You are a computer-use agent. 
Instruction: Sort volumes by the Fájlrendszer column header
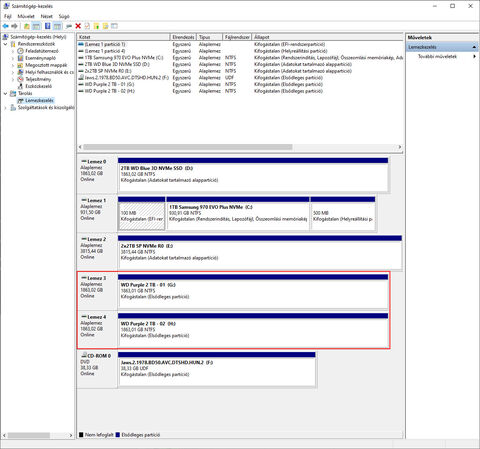click(x=237, y=37)
